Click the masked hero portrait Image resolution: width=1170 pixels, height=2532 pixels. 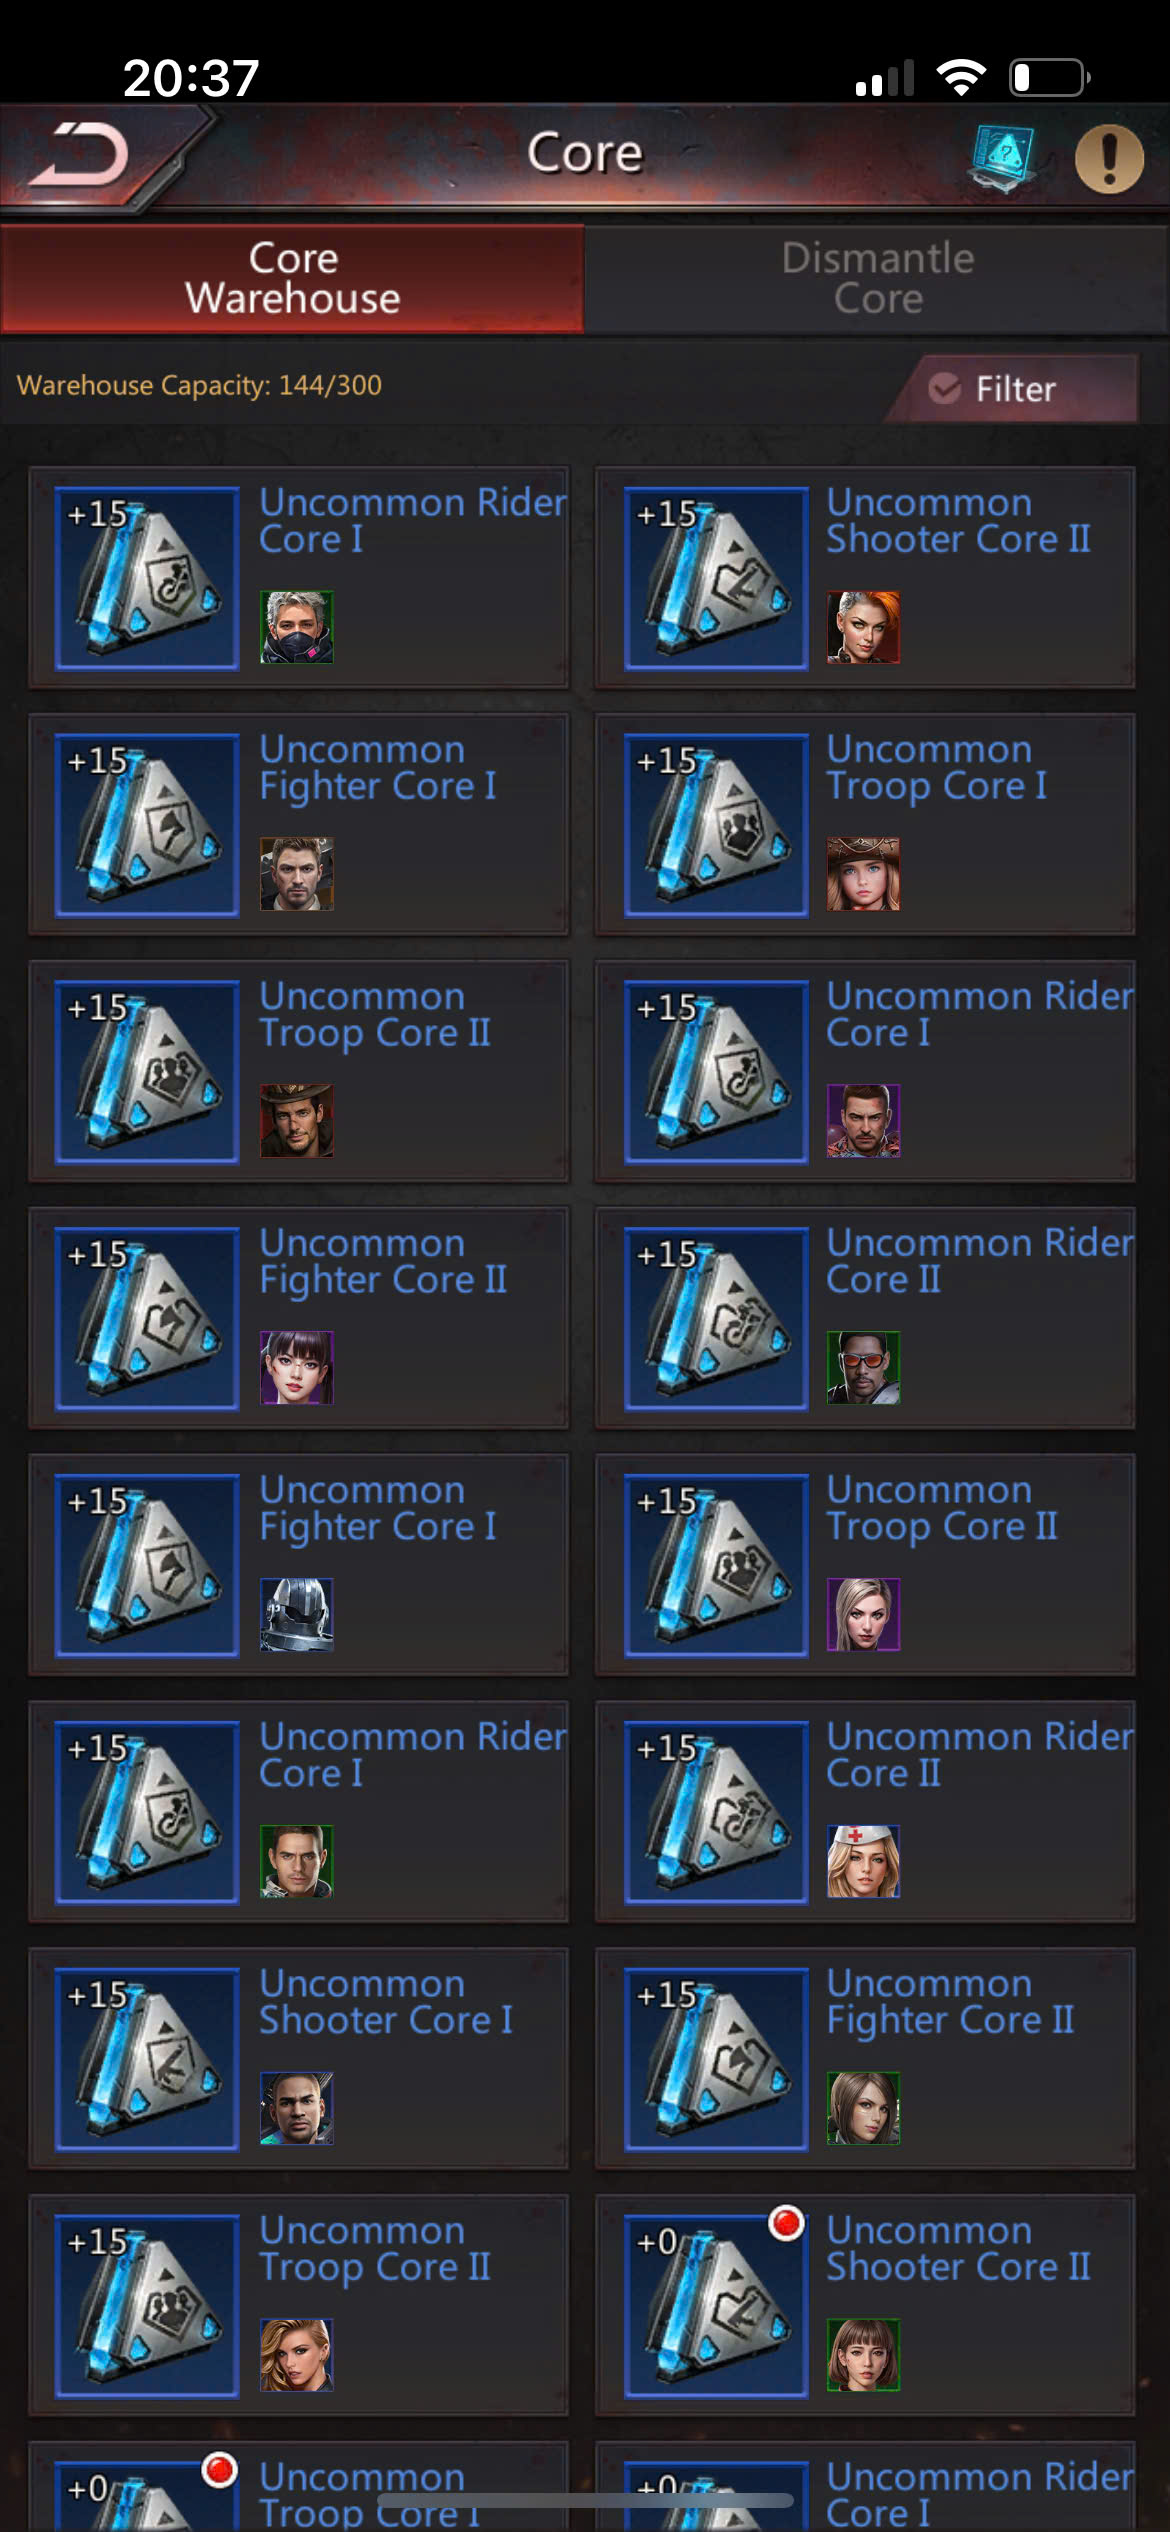tap(297, 627)
